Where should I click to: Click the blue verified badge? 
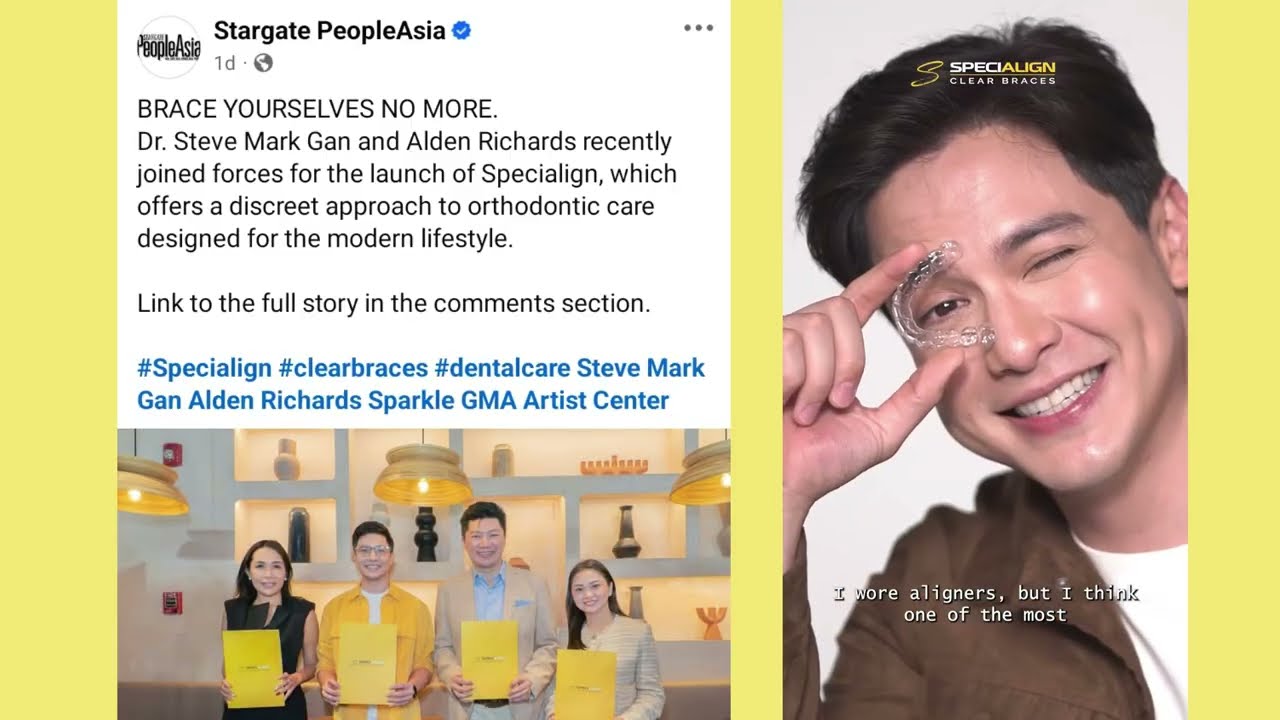coord(461,31)
